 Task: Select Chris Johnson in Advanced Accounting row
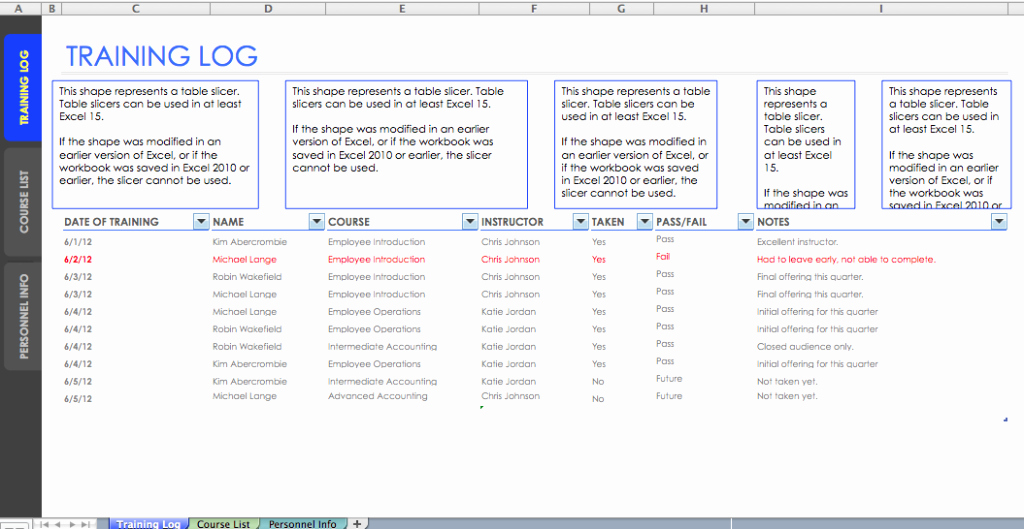(x=511, y=396)
